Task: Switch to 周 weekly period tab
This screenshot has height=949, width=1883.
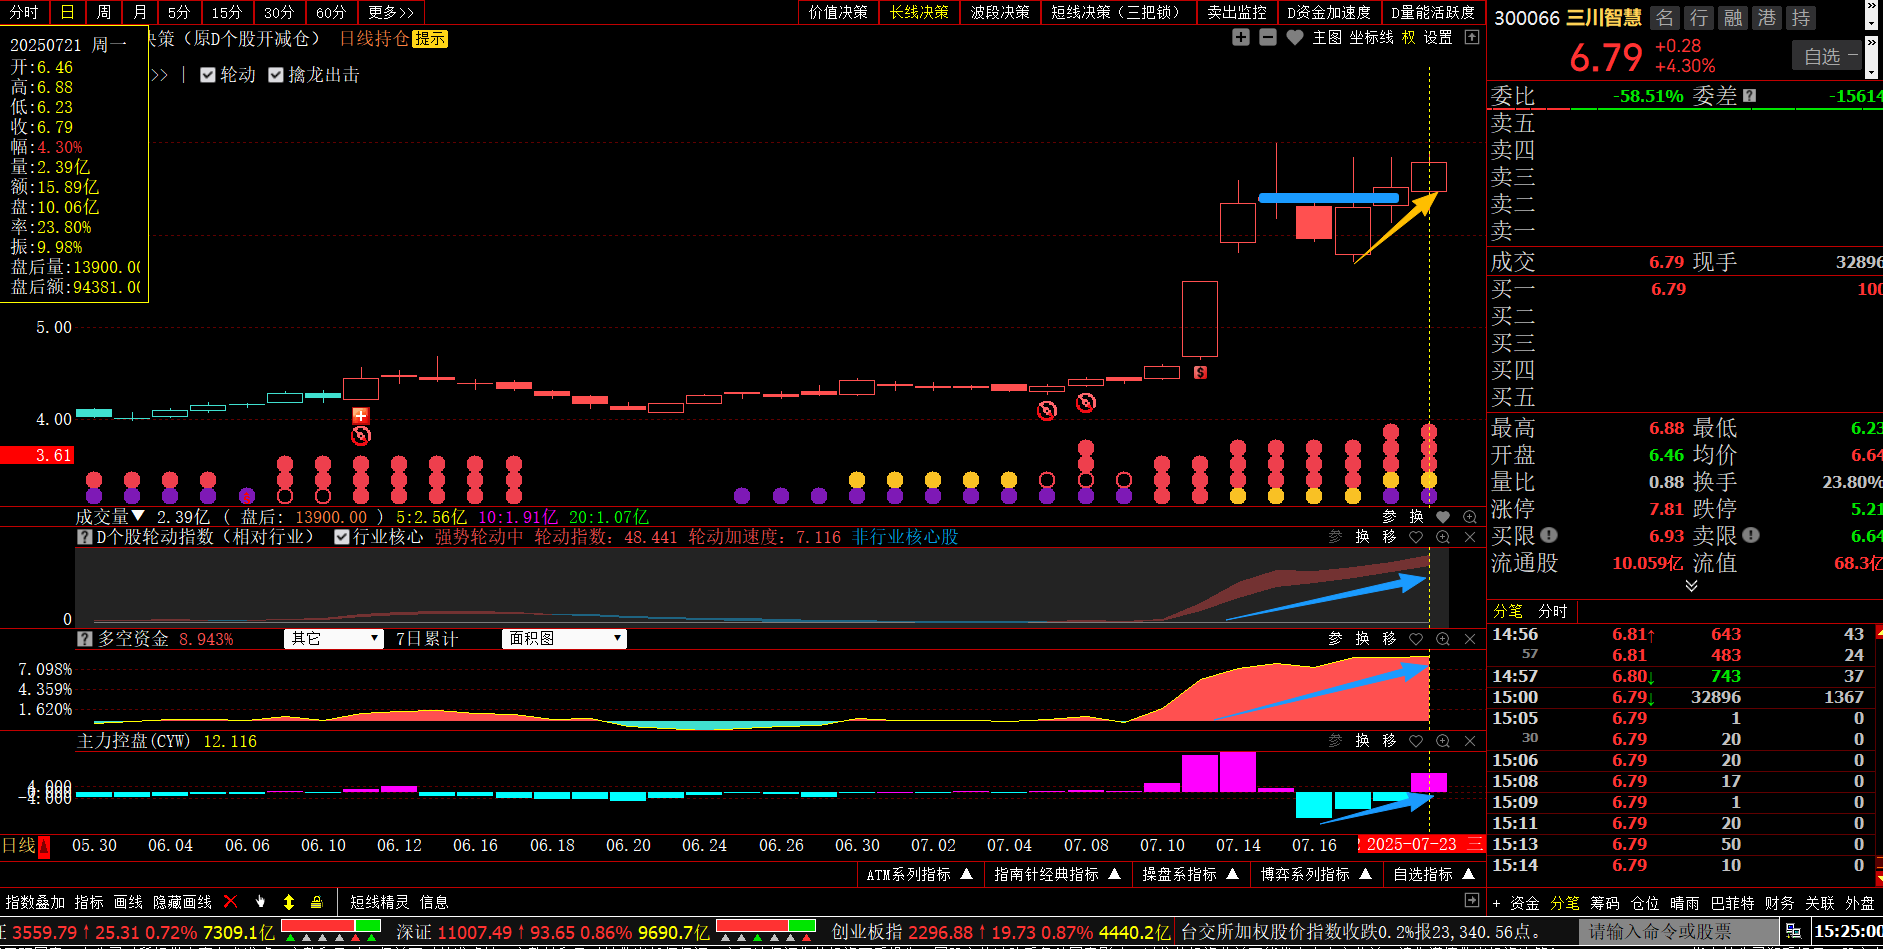Action: click(x=104, y=12)
